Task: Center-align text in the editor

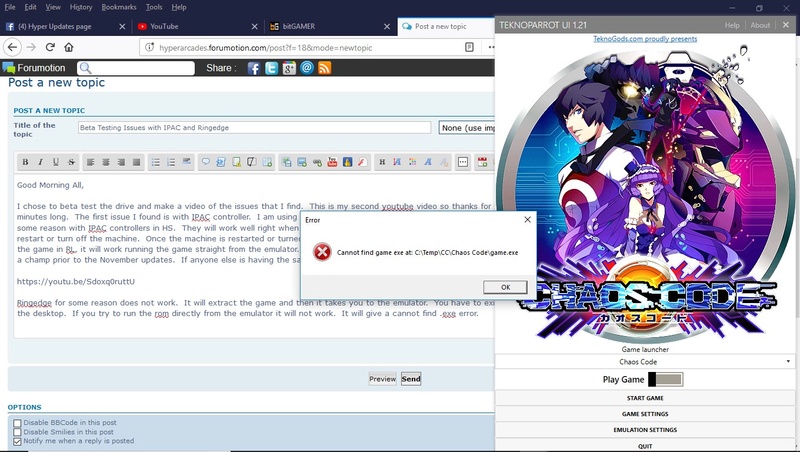Action: tap(106, 162)
